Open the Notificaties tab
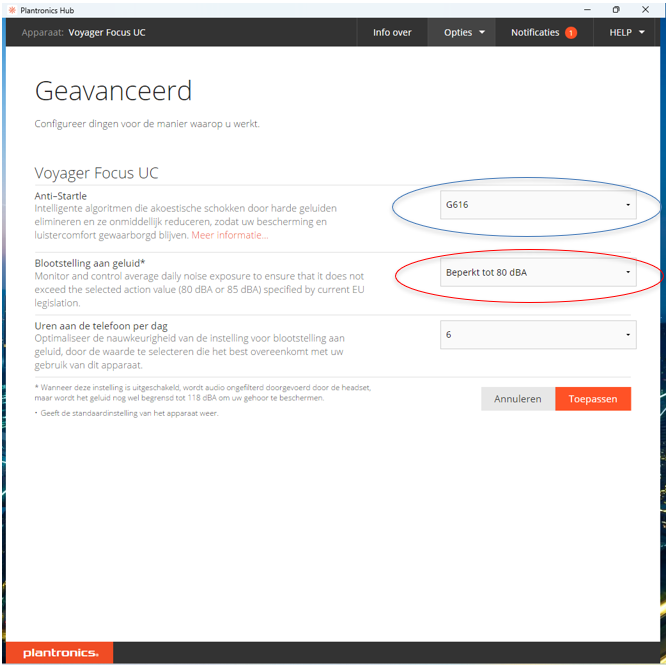 pyautogui.click(x=544, y=32)
